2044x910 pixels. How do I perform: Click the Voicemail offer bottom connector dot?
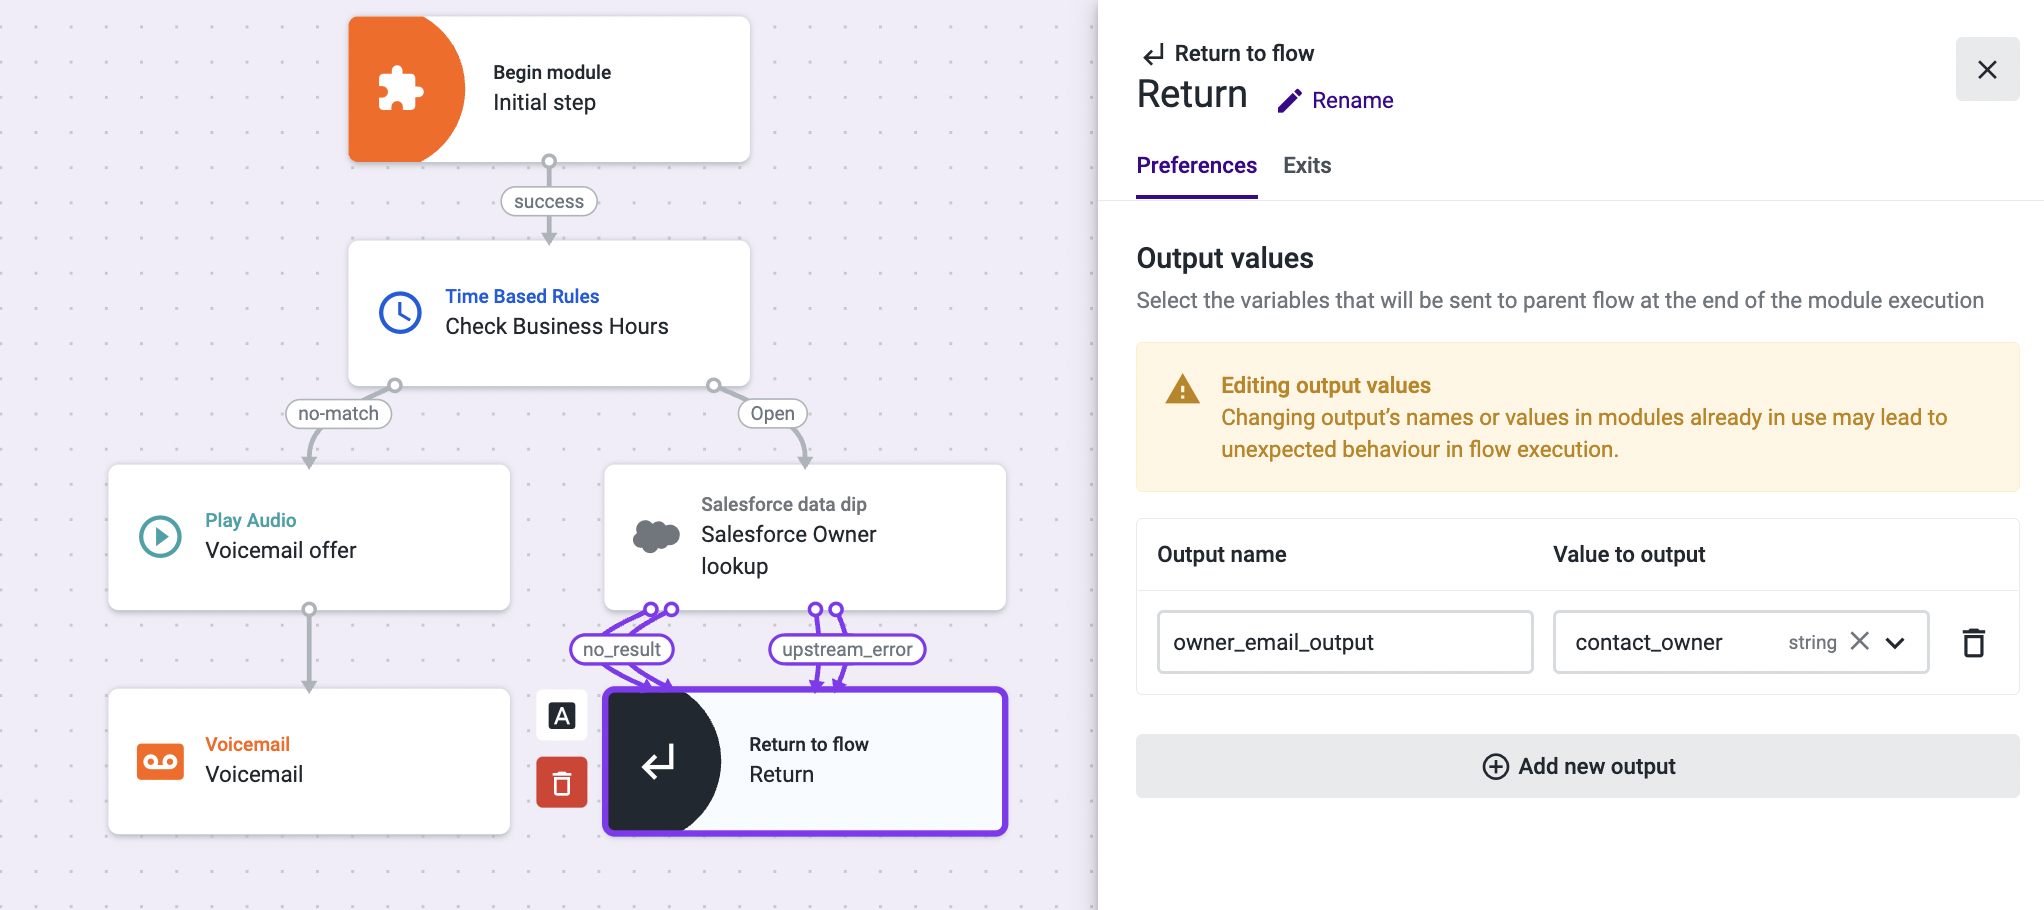point(309,609)
